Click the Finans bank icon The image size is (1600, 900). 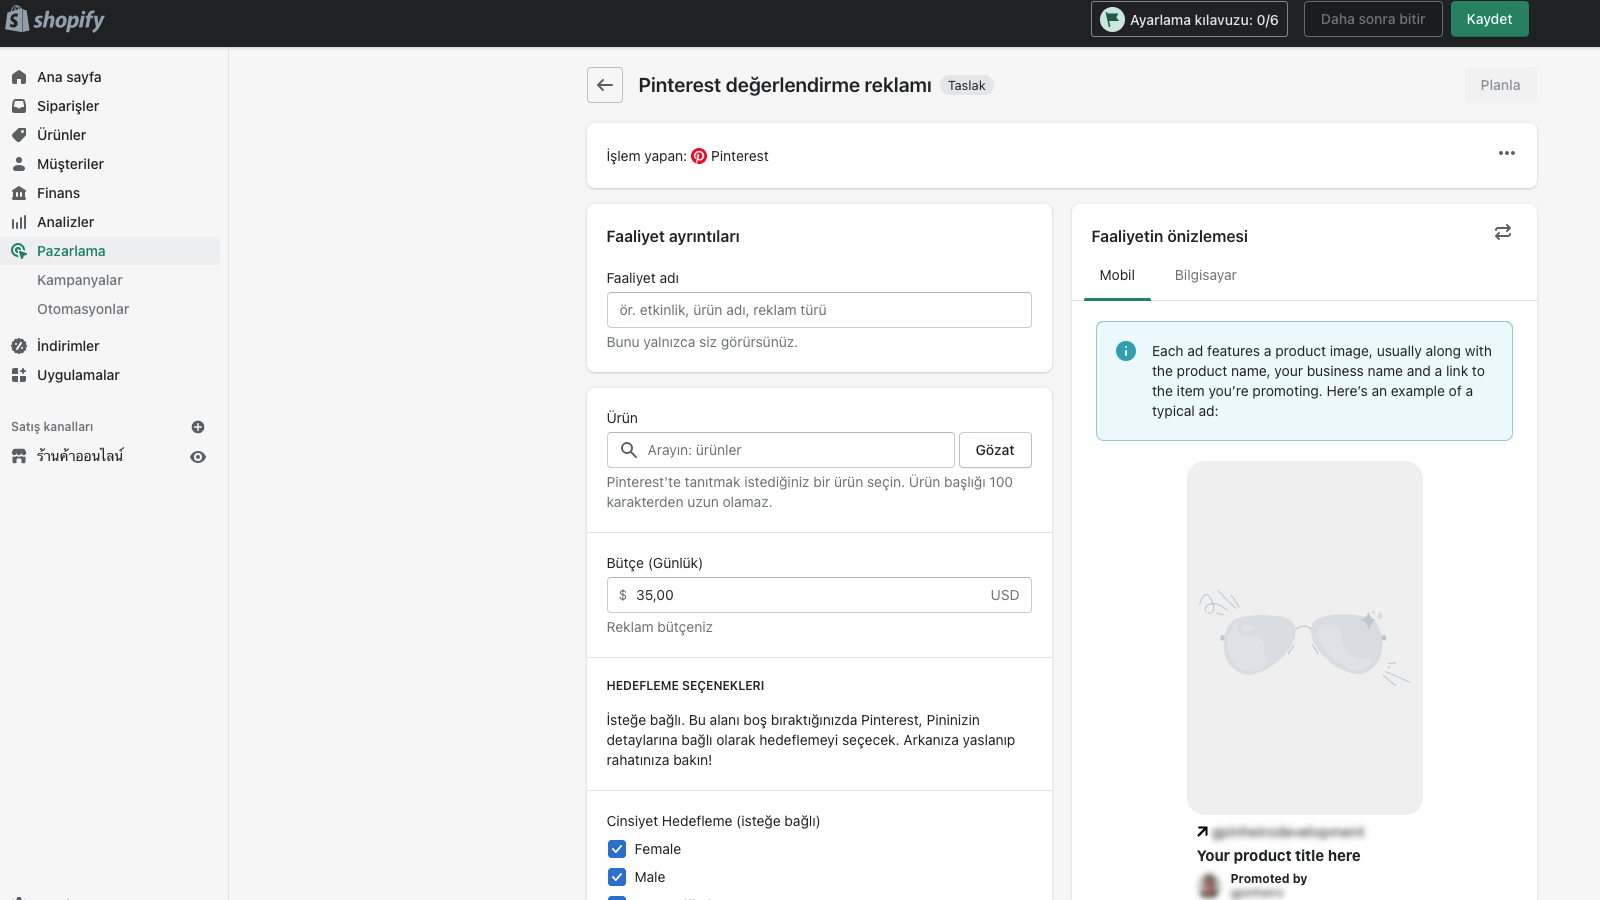click(x=19, y=193)
